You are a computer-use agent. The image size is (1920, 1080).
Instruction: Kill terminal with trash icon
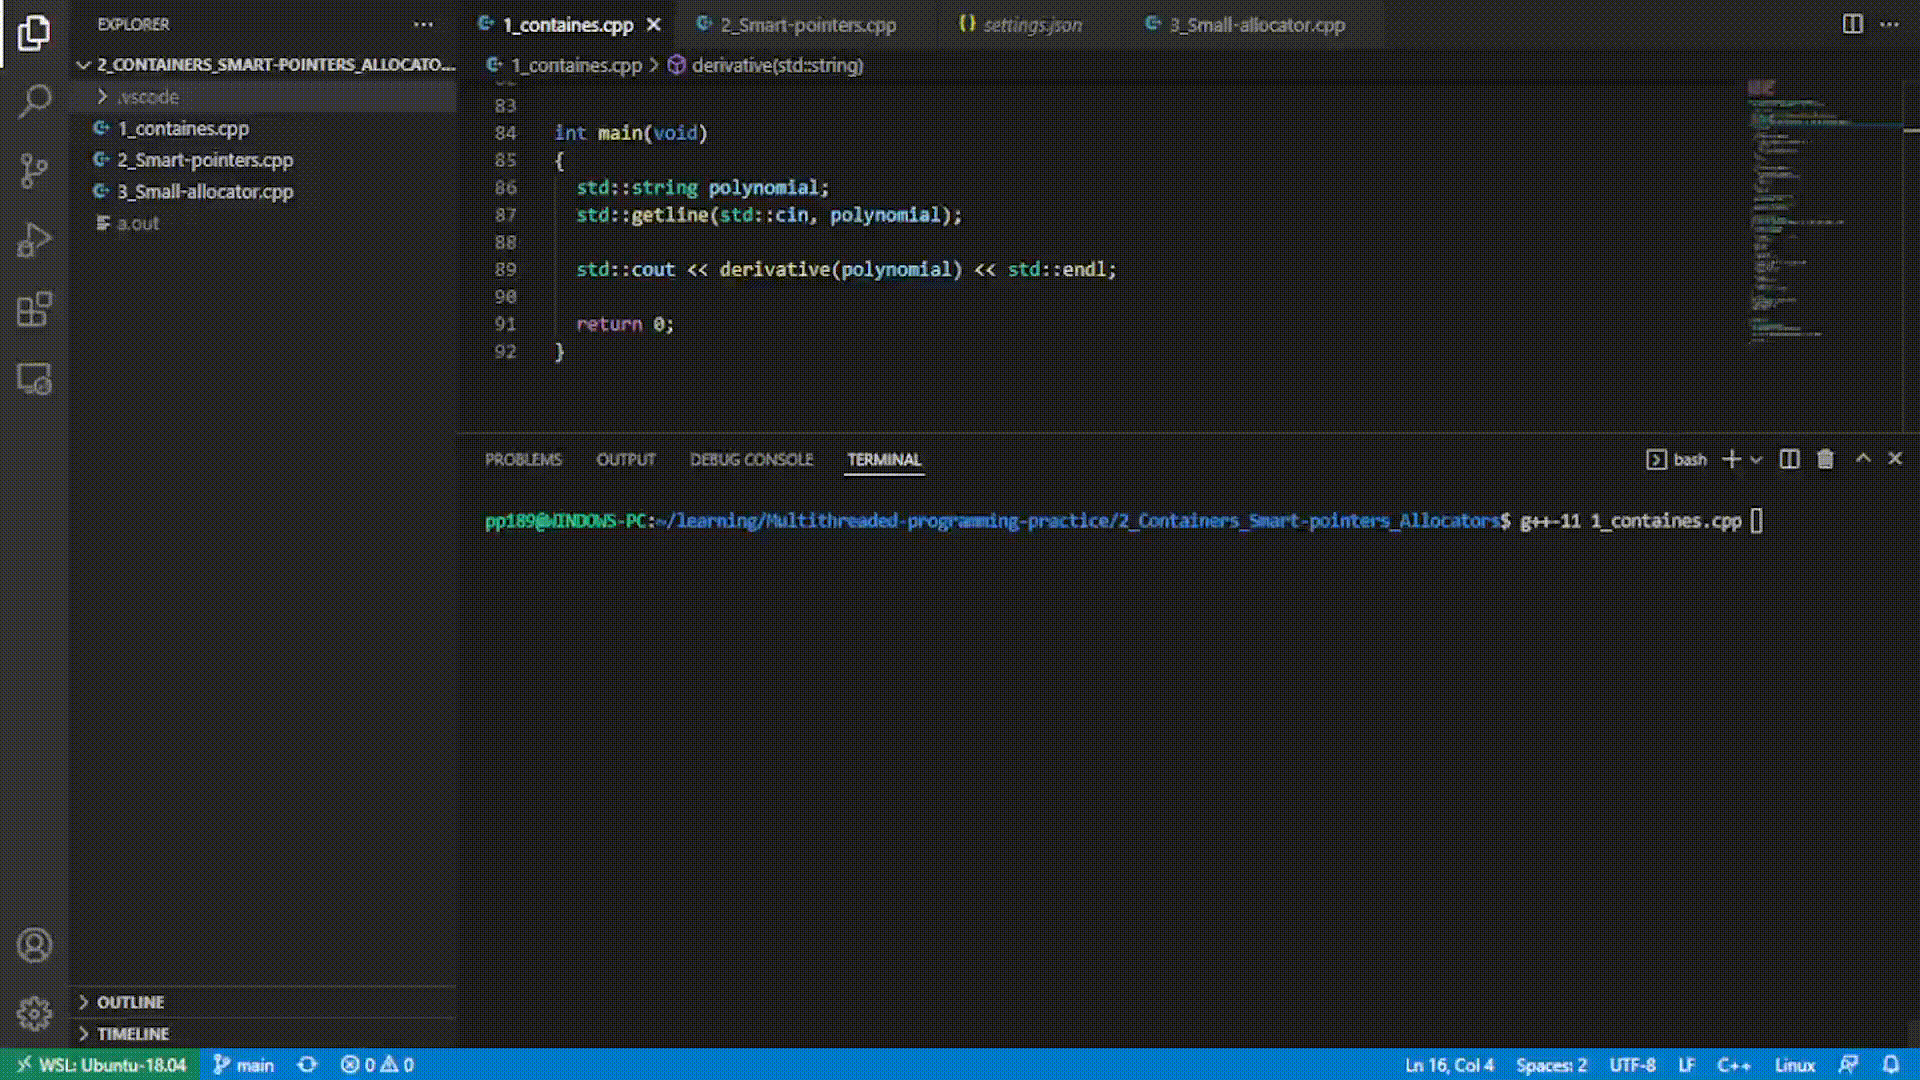(1825, 459)
